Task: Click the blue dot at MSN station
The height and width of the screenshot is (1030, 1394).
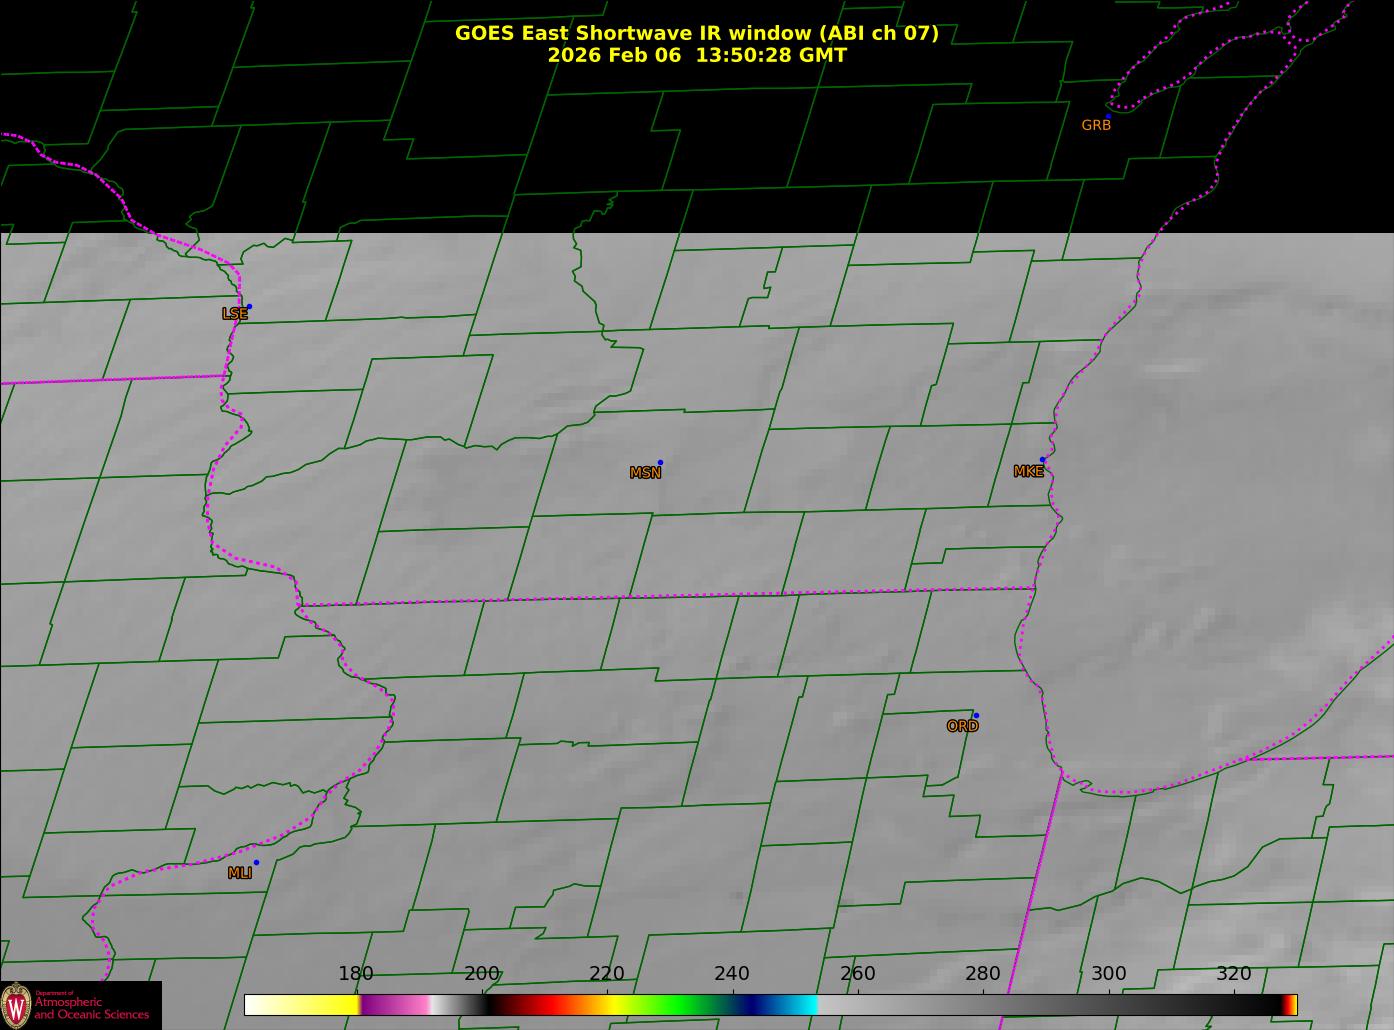Action: pos(660,463)
